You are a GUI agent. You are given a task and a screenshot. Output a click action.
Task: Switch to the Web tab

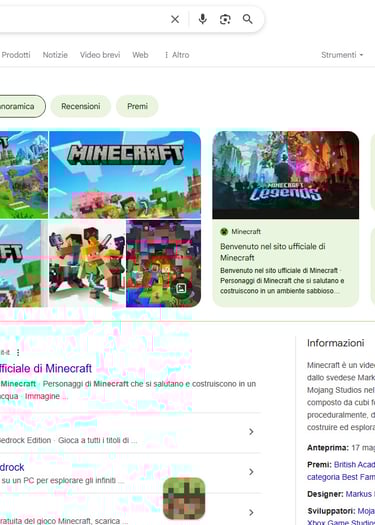pyautogui.click(x=140, y=55)
